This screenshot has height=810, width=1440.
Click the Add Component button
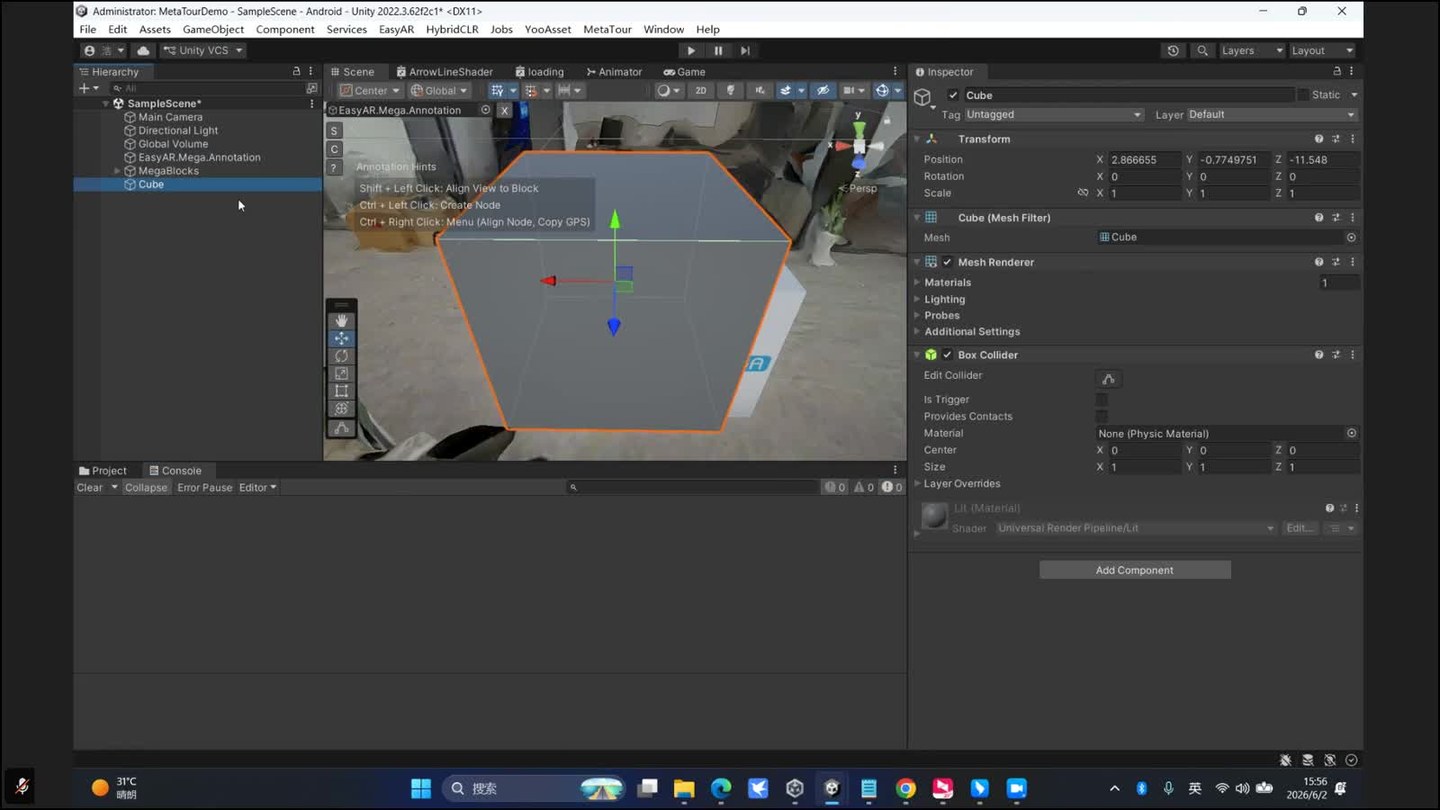tap(1135, 570)
